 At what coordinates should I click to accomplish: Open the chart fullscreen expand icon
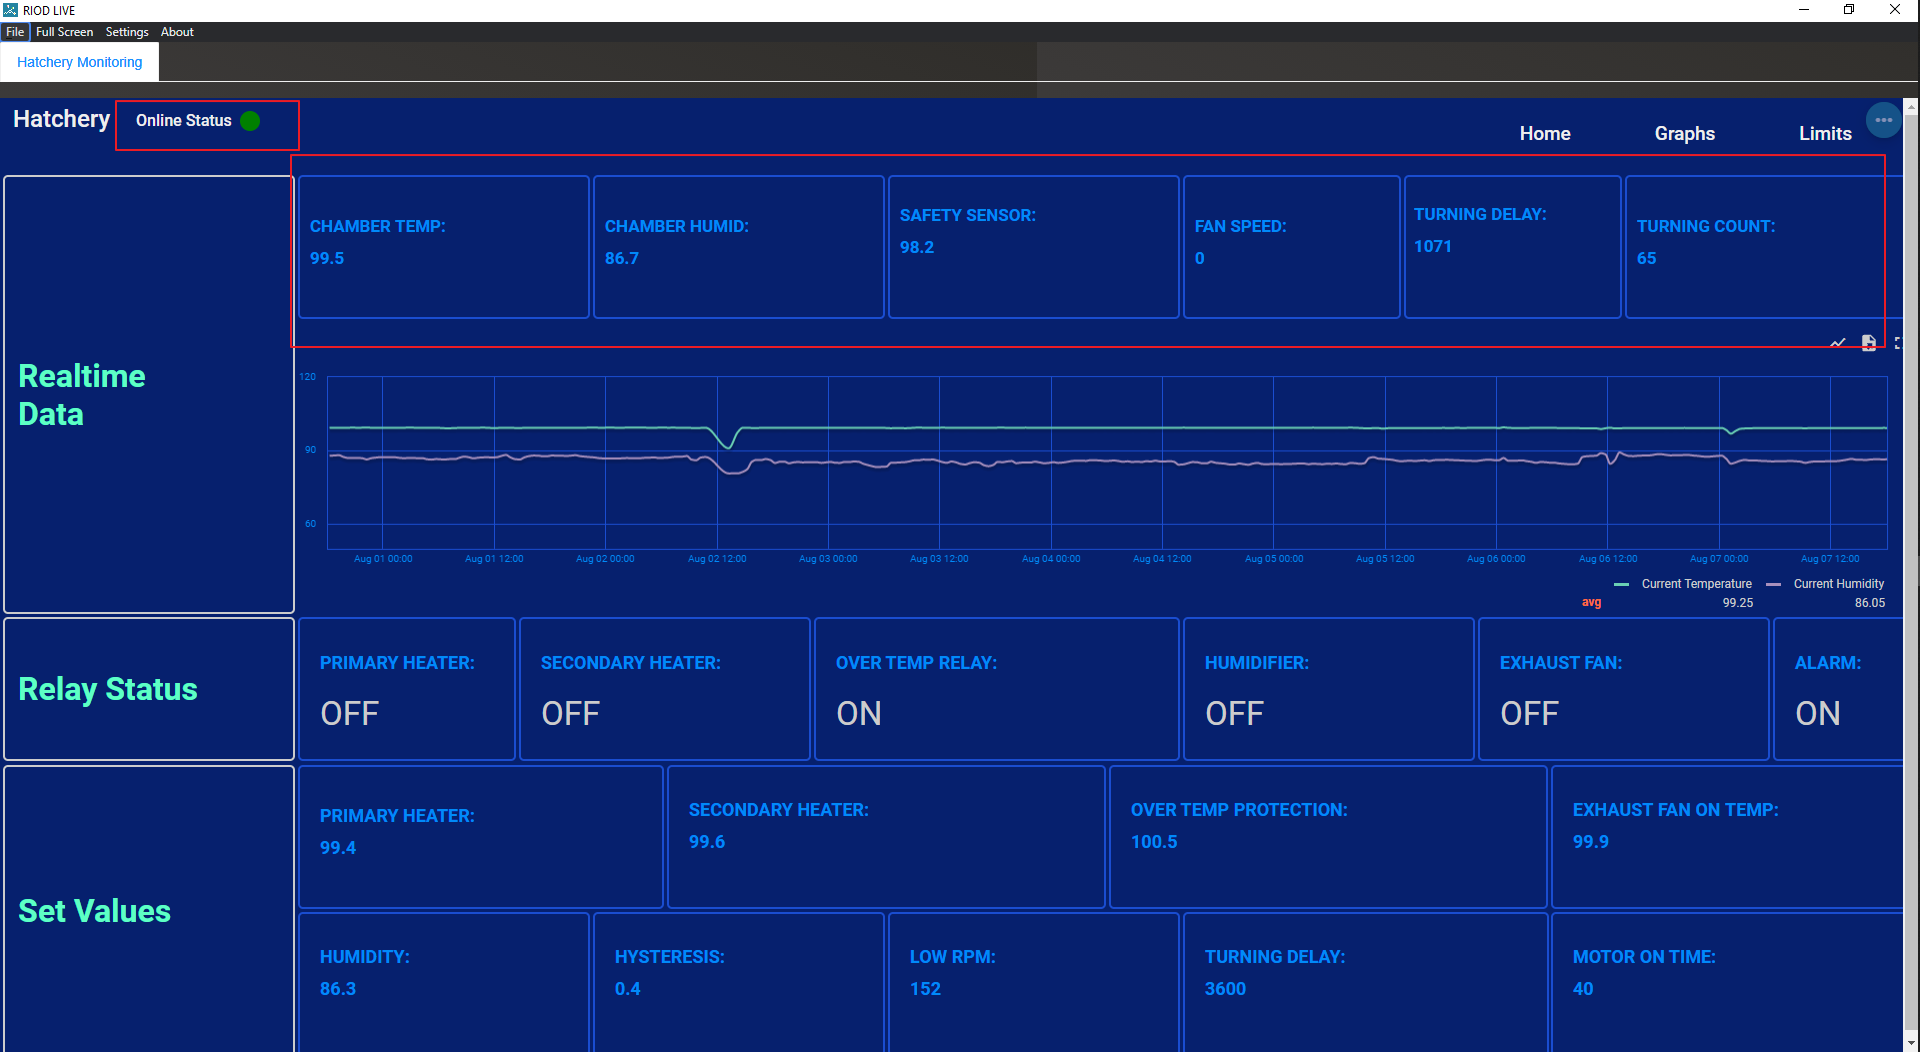[x=1898, y=343]
